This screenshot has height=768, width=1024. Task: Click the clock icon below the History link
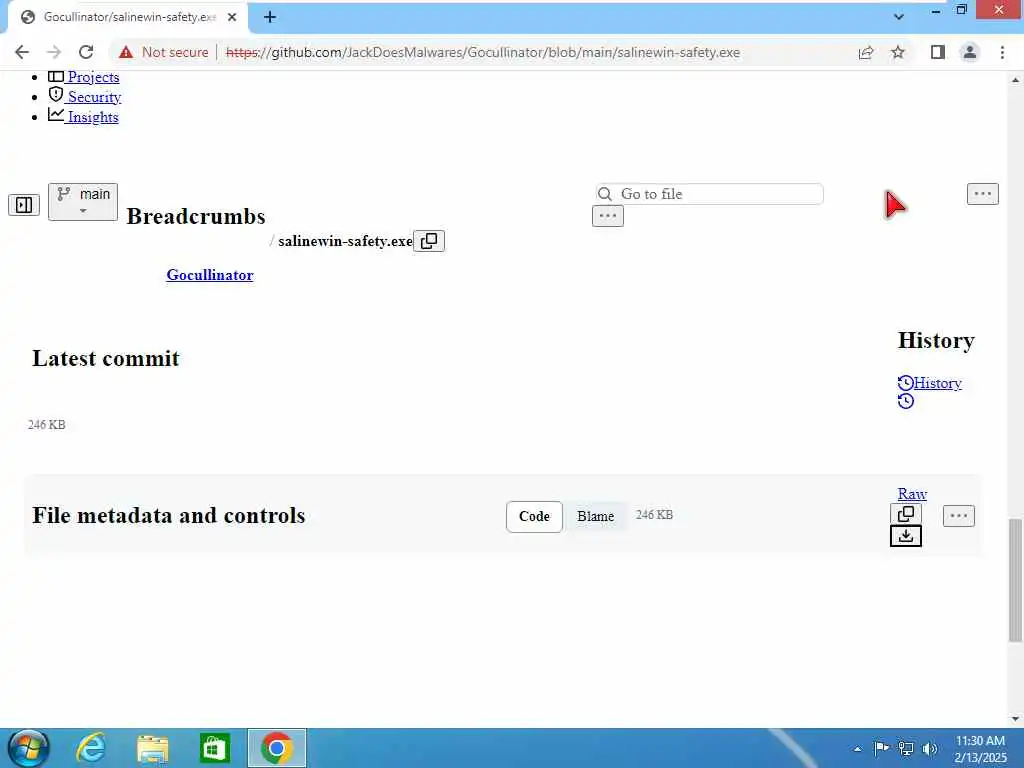[905, 401]
